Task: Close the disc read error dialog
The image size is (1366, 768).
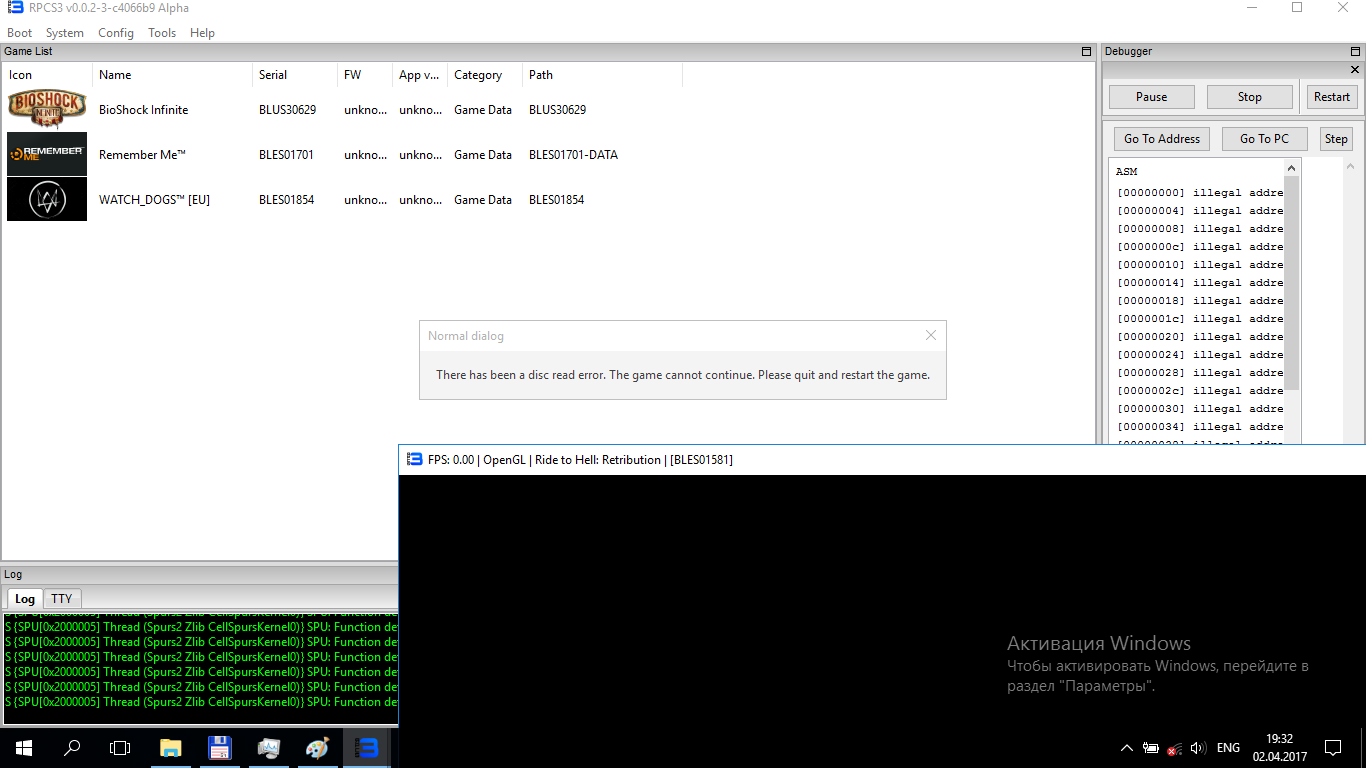Action: [930, 336]
